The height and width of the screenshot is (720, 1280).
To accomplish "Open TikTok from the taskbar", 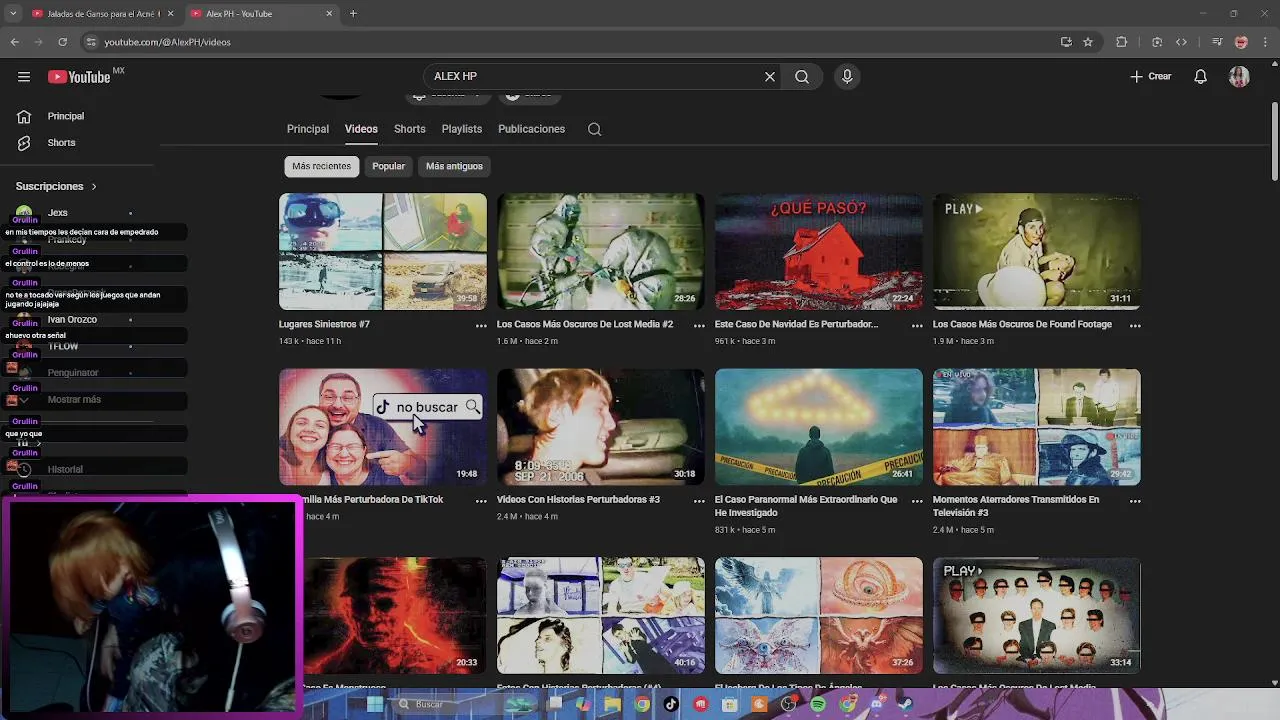I will click(x=671, y=704).
